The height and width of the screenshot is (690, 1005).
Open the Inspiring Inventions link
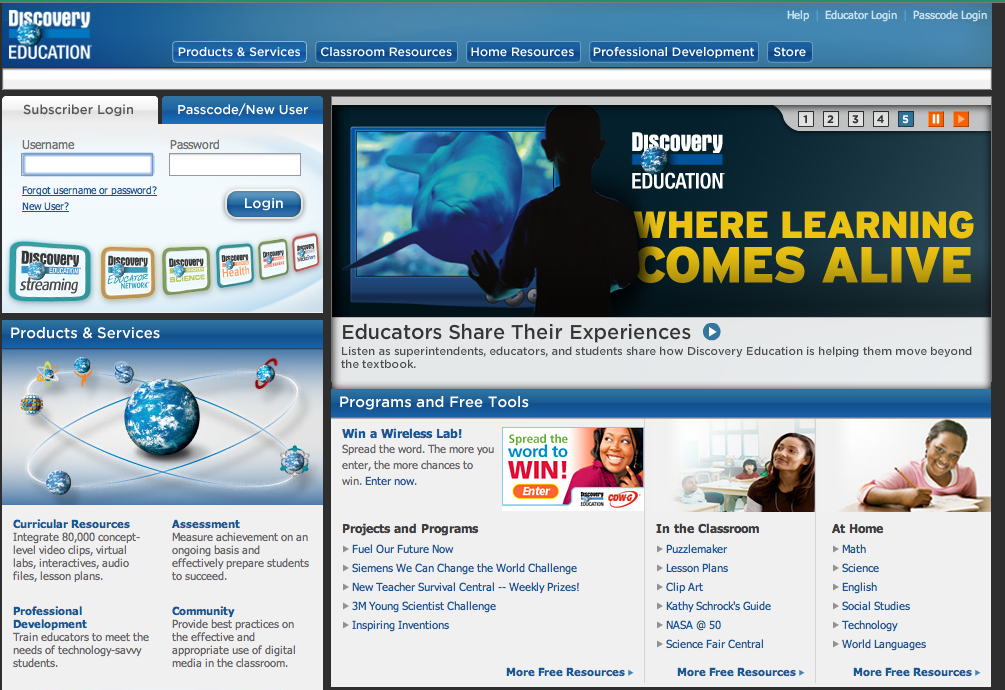click(401, 625)
